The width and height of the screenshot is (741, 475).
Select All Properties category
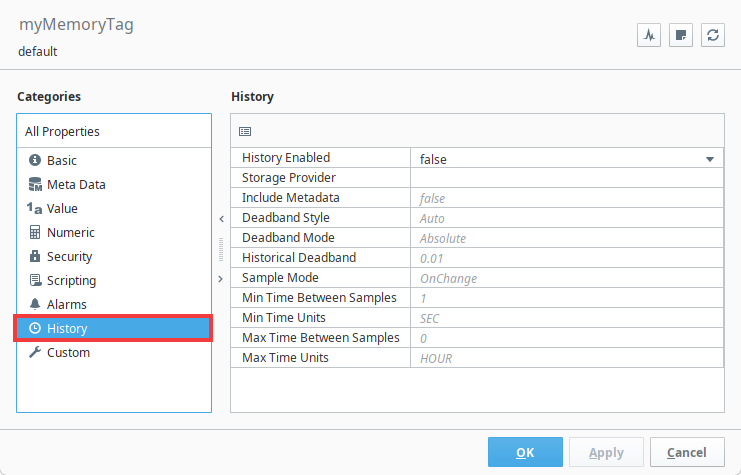pyautogui.click(x=114, y=131)
